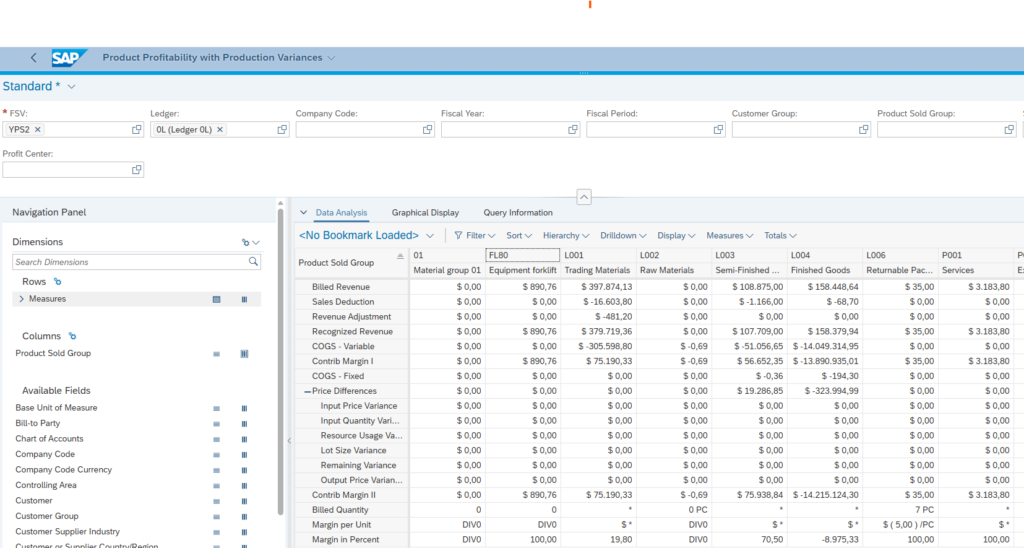
Task: Open the Totals menu
Action: click(x=780, y=235)
